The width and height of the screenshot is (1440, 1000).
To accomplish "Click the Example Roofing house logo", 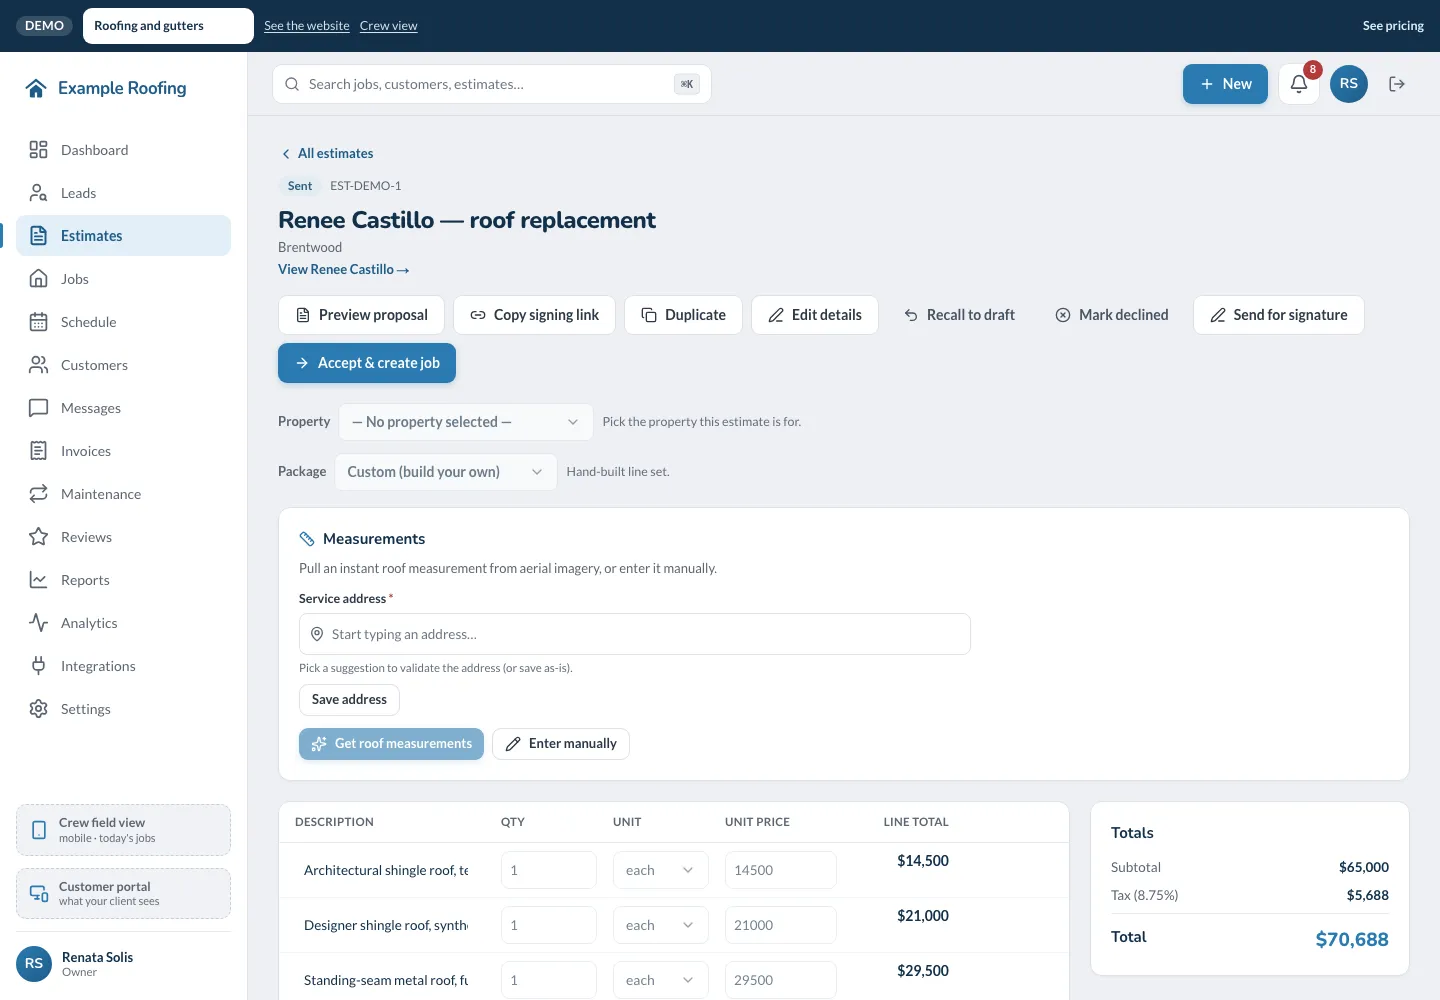I will (36, 88).
